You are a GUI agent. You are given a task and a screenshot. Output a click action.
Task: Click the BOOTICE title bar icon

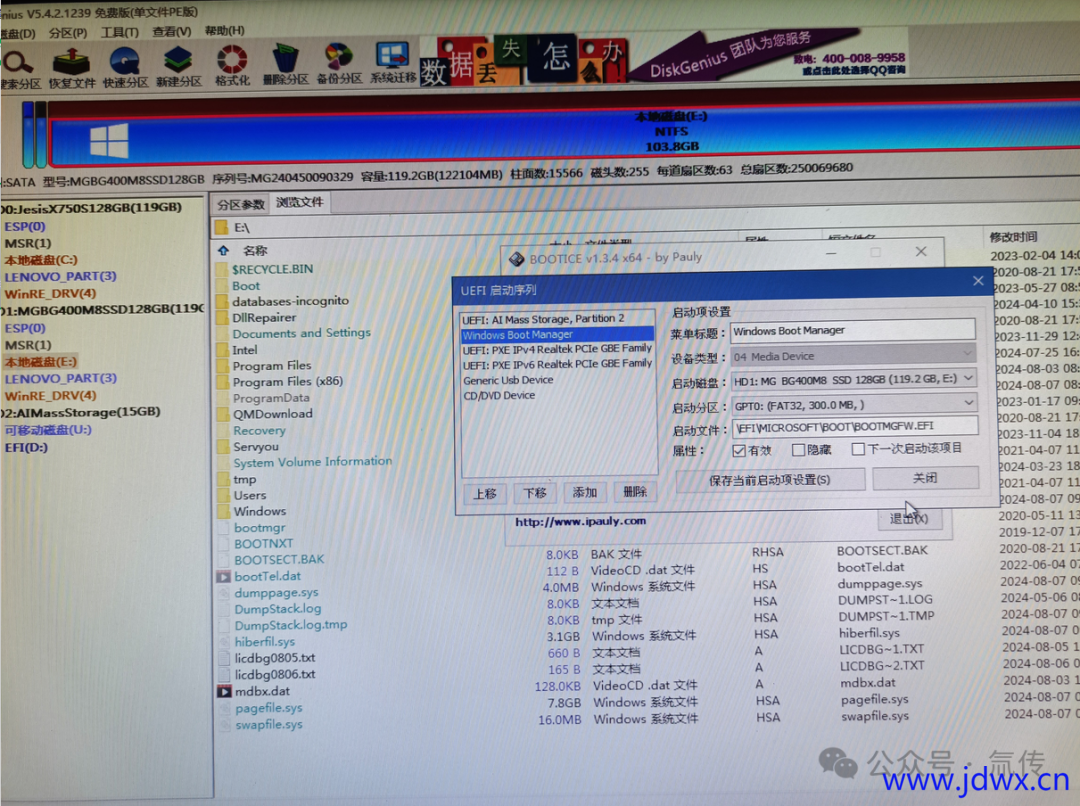(517, 258)
